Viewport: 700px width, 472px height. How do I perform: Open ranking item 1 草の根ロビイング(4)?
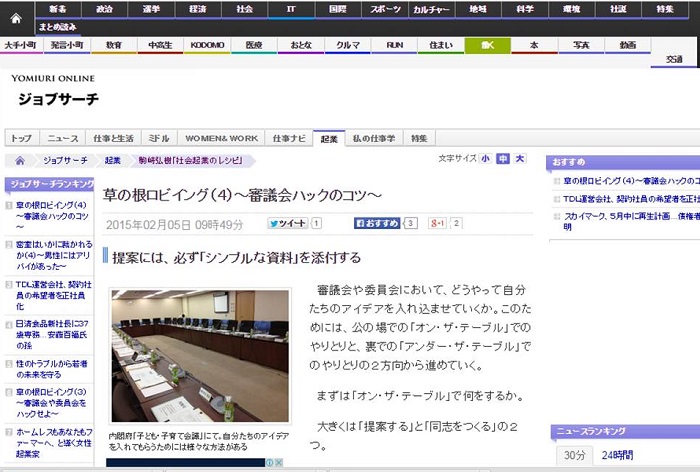[x=52, y=216]
